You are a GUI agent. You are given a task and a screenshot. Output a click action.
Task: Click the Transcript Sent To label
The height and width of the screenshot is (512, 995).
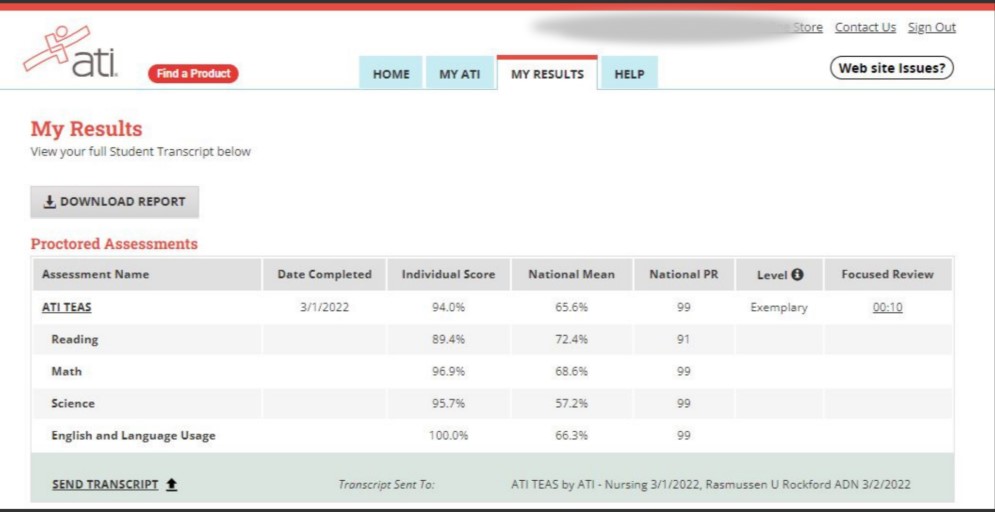coord(386,485)
